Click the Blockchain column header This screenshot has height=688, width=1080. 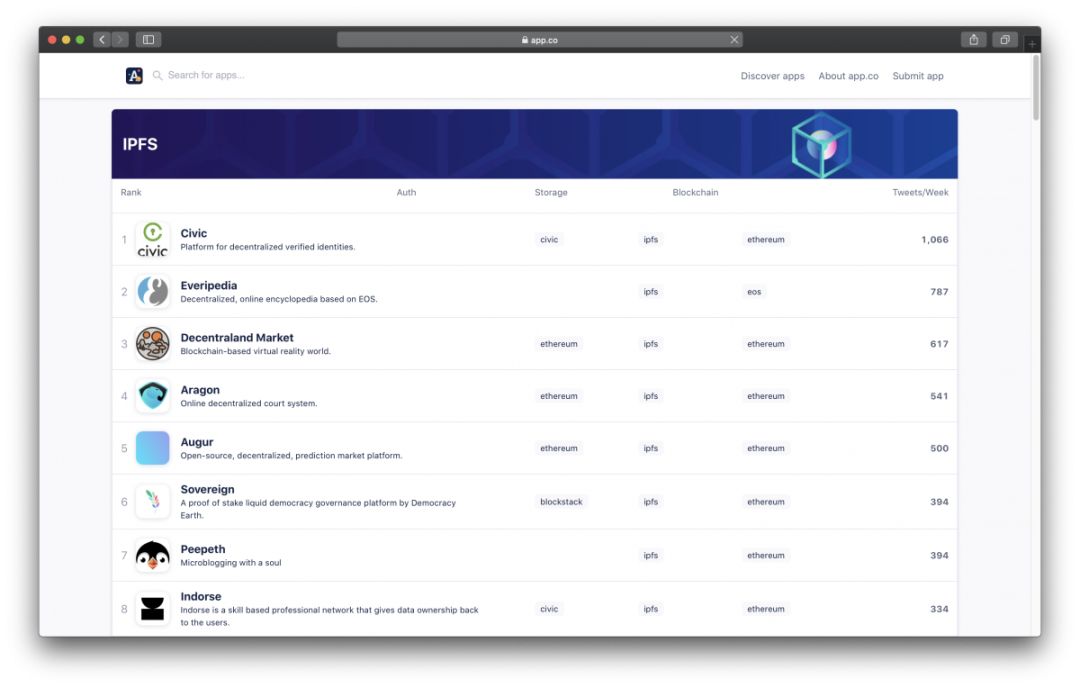[695, 192]
